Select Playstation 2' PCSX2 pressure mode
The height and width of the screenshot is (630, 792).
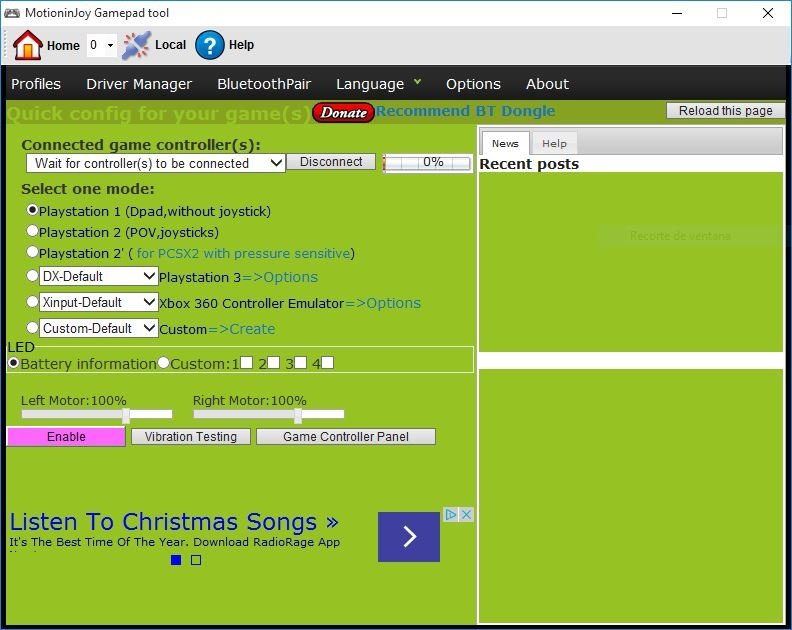tap(32, 252)
